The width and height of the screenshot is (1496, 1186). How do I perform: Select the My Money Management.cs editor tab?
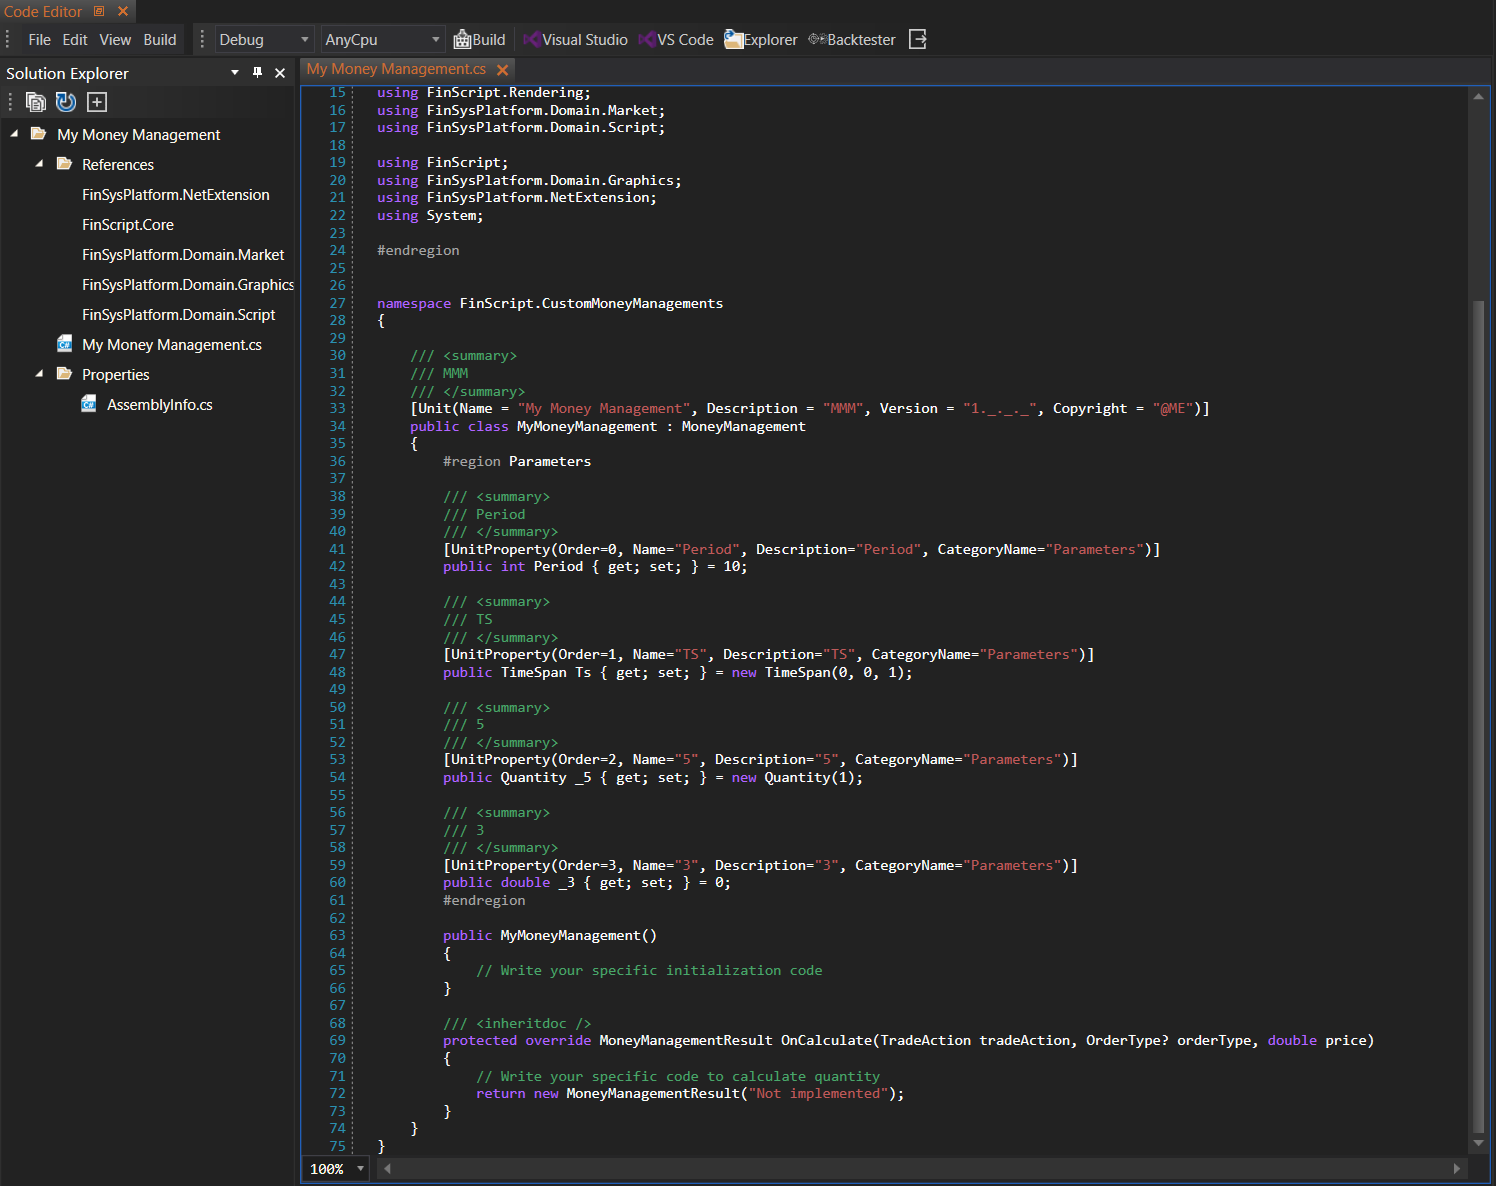396,69
